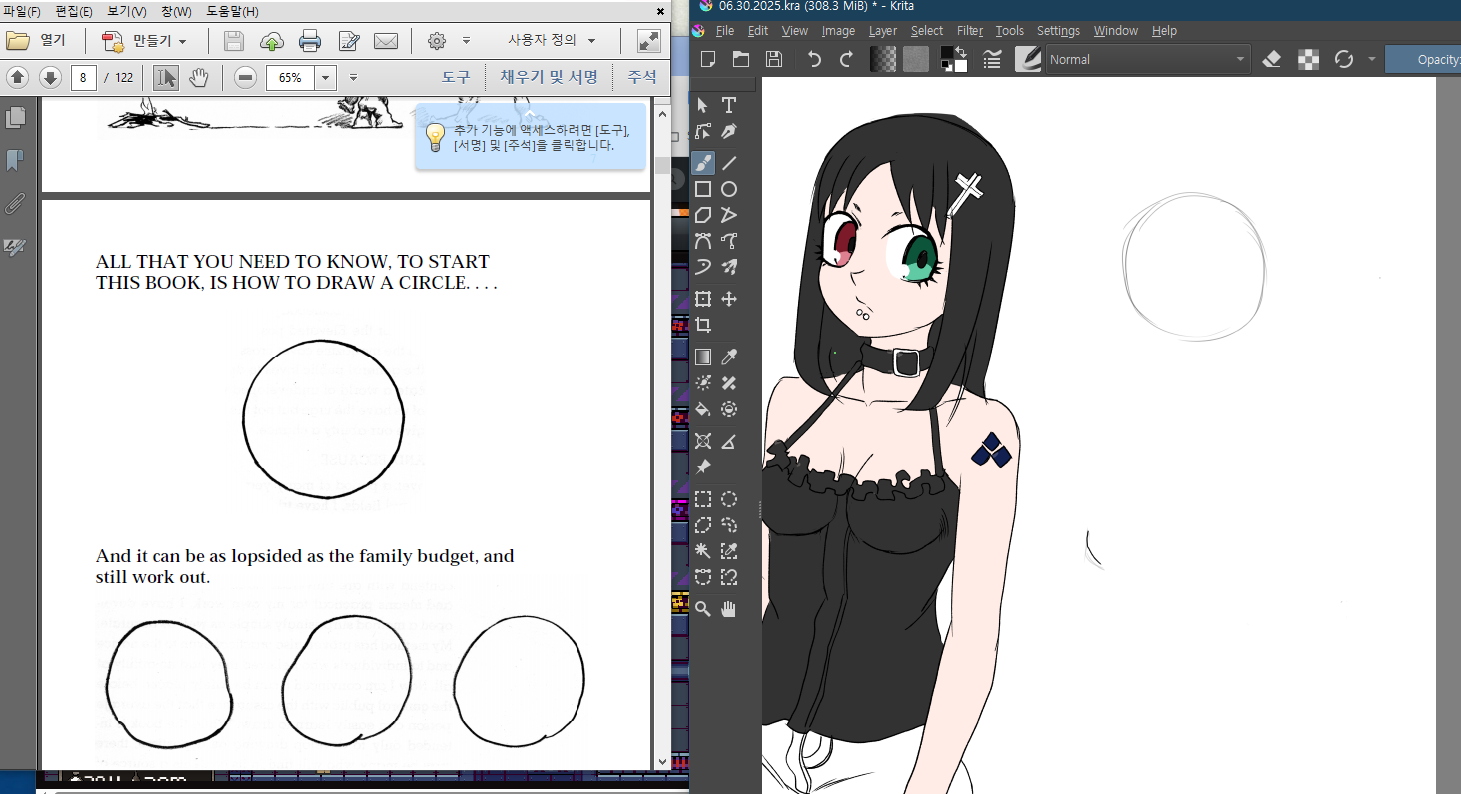This screenshot has width=1461, height=794.
Task: Choose the Gradient tool in Krita
Action: (x=703, y=357)
